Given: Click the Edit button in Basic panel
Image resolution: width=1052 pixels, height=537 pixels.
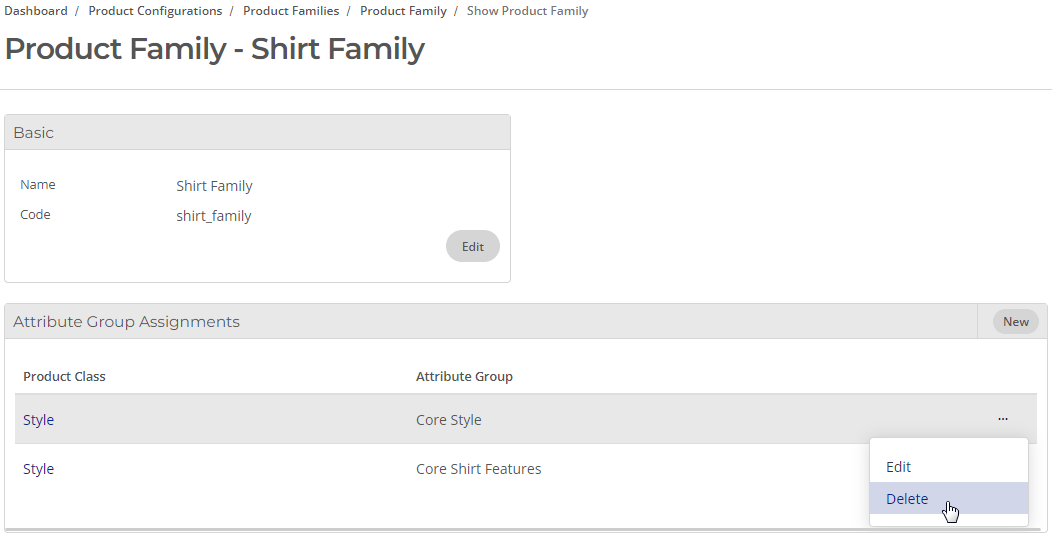Looking at the screenshot, I should click(472, 246).
